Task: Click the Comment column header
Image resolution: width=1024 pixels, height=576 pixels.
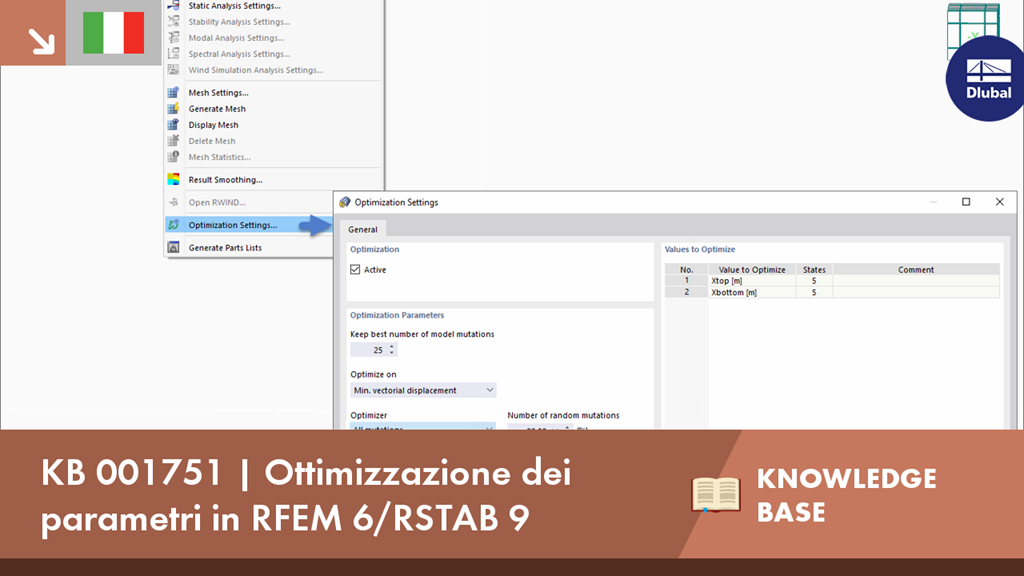Action: click(x=916, y=269)
